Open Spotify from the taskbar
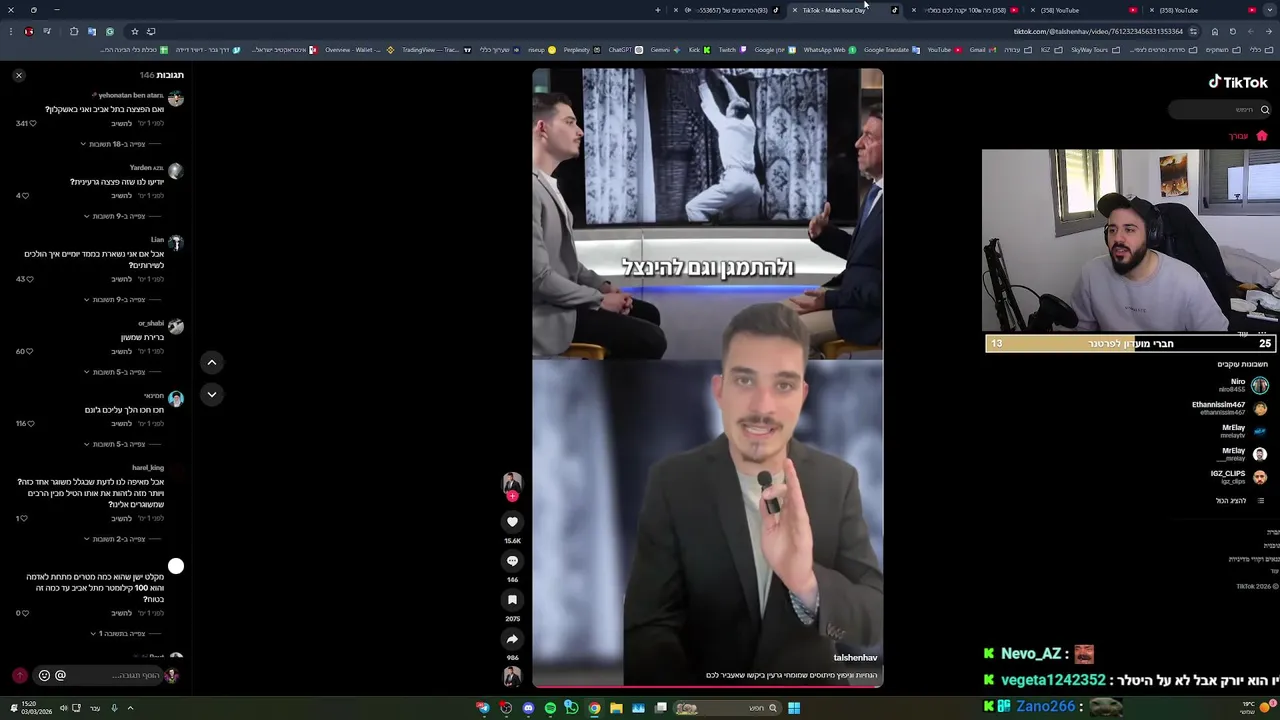 click(x=550, y=708)
